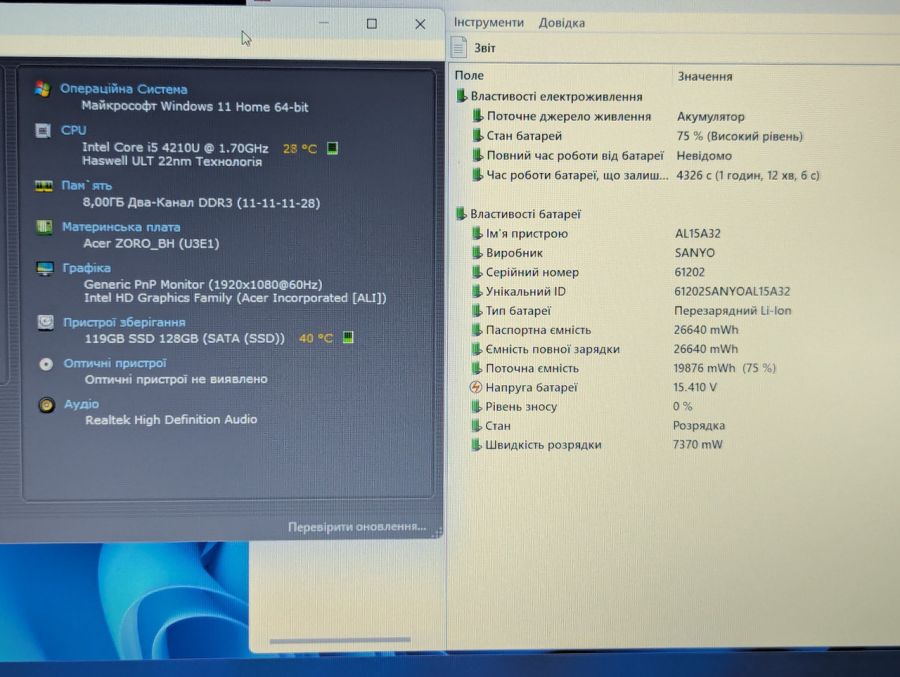The height and width of the screenshot is (677, 900).
Task: Click the hard drive icon by Пристрої зберігання
Action: click(x=45, y=322)
